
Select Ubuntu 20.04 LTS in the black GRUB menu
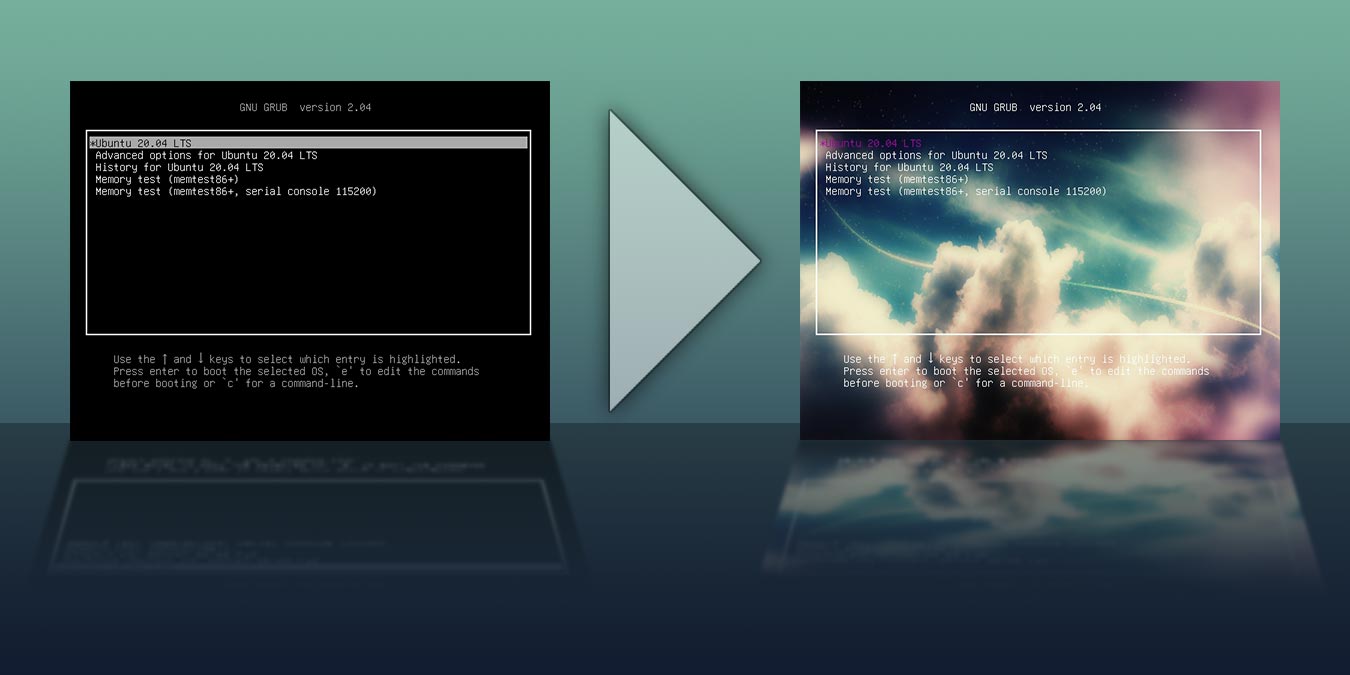[308, 143]
